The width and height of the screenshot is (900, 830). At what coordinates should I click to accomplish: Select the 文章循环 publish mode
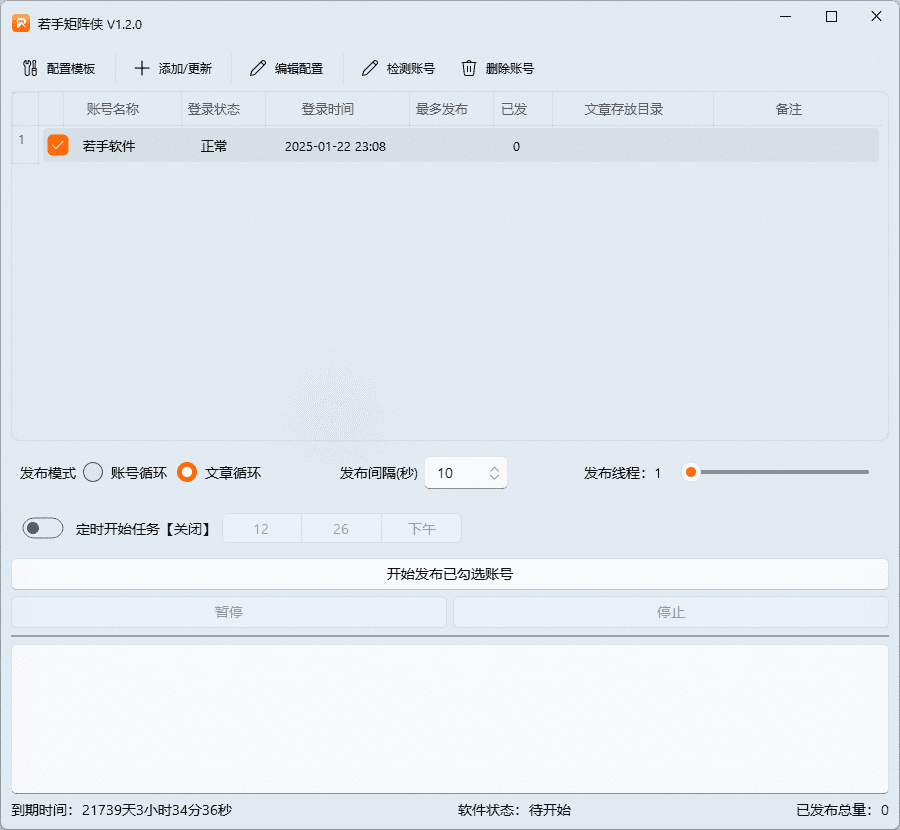tap(186, 472)
